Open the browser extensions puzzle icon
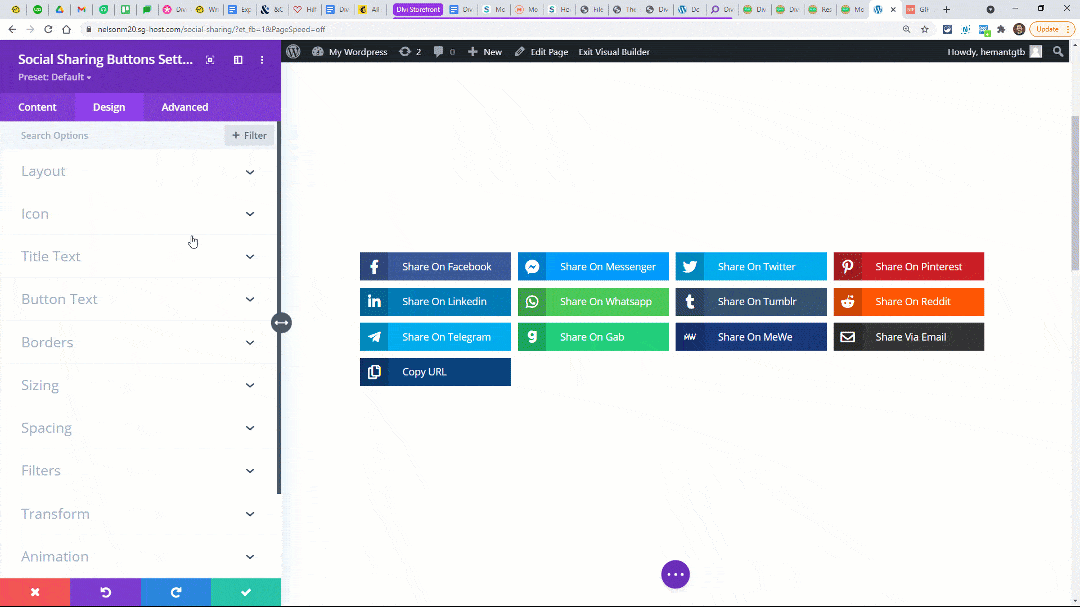This screenshot has height=607, width=1080. [x=1001, y=30]
